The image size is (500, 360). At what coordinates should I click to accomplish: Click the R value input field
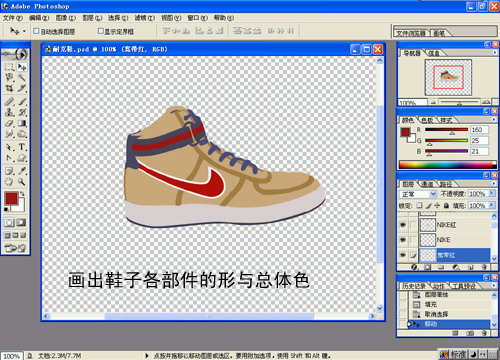479,130
